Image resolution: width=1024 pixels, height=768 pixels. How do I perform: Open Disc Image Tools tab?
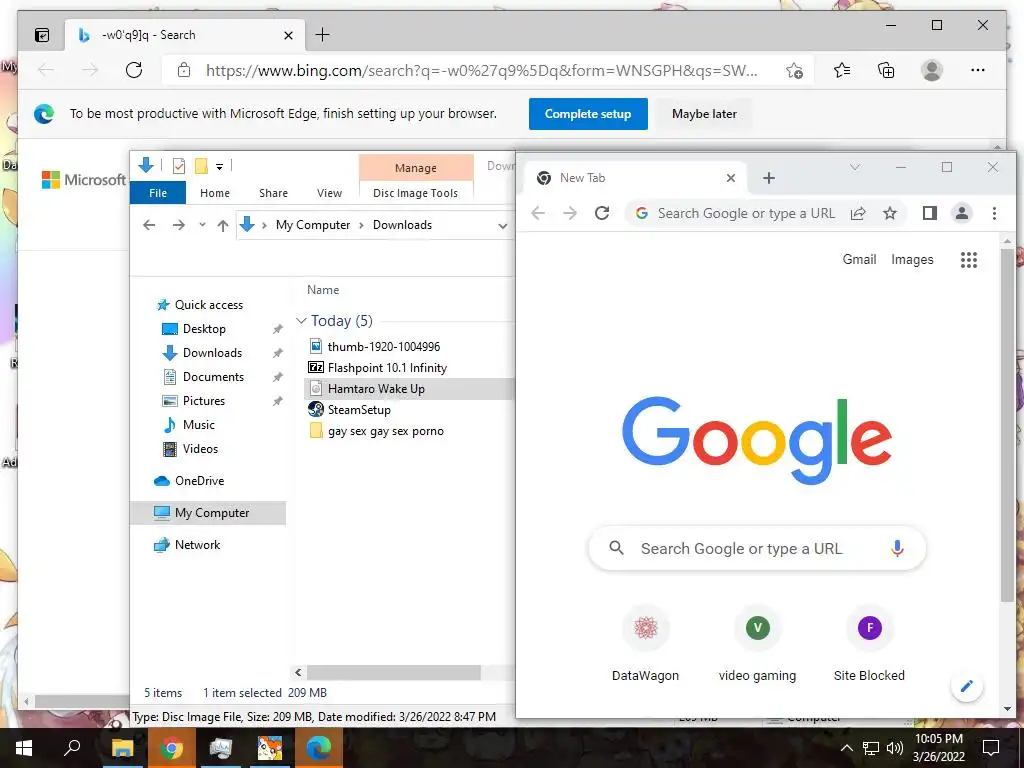pyautogui.click(x=415, y=193)
